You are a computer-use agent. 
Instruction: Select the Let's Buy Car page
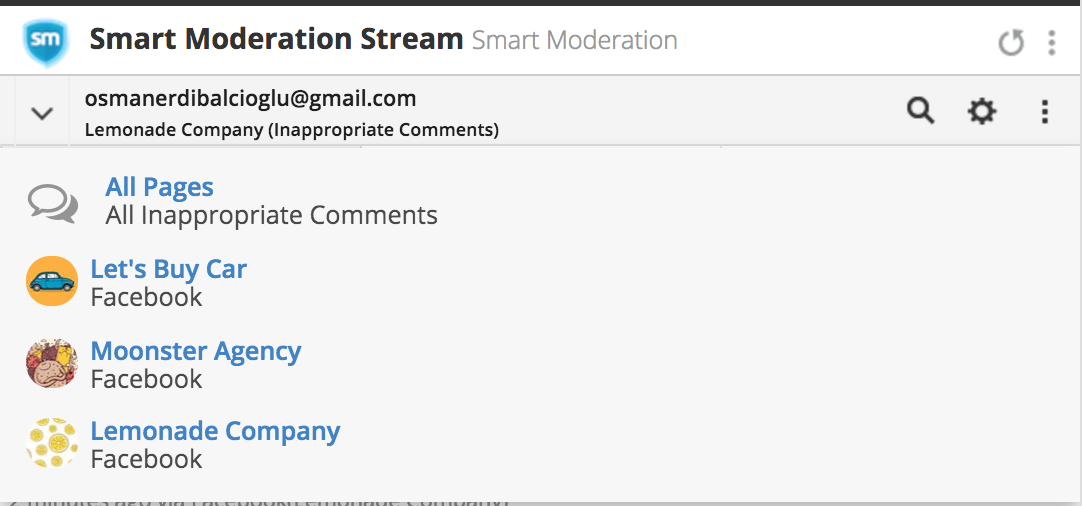click(168, 269)
